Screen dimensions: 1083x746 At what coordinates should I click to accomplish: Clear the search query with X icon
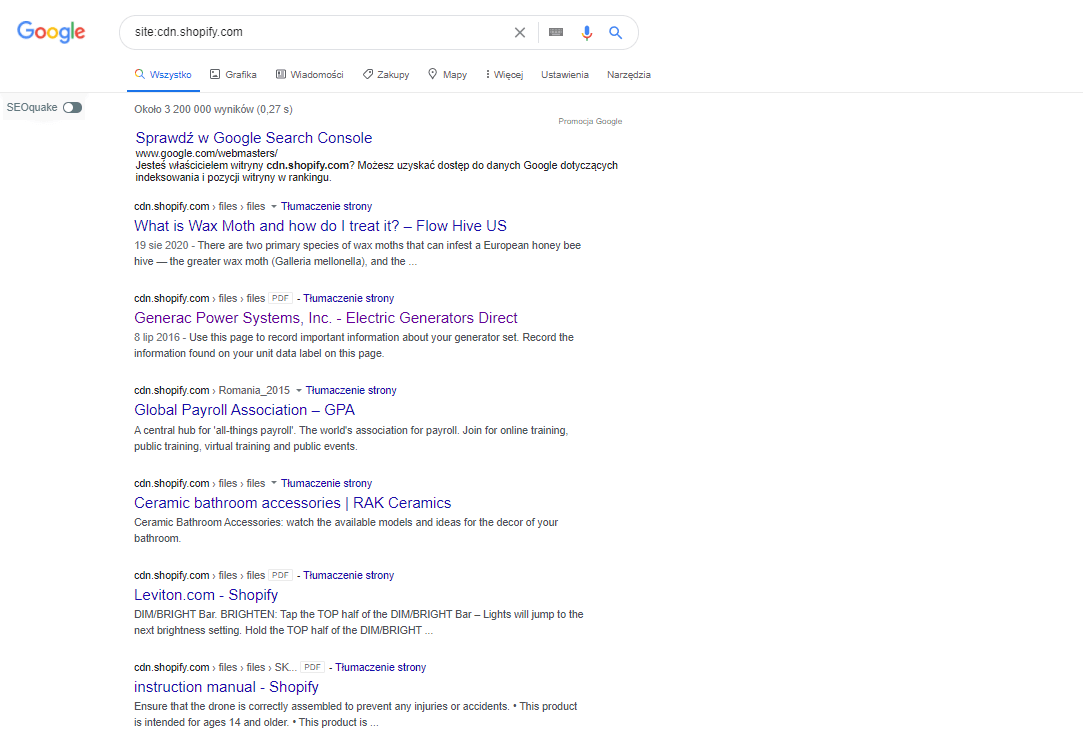[x=520, y=32]
